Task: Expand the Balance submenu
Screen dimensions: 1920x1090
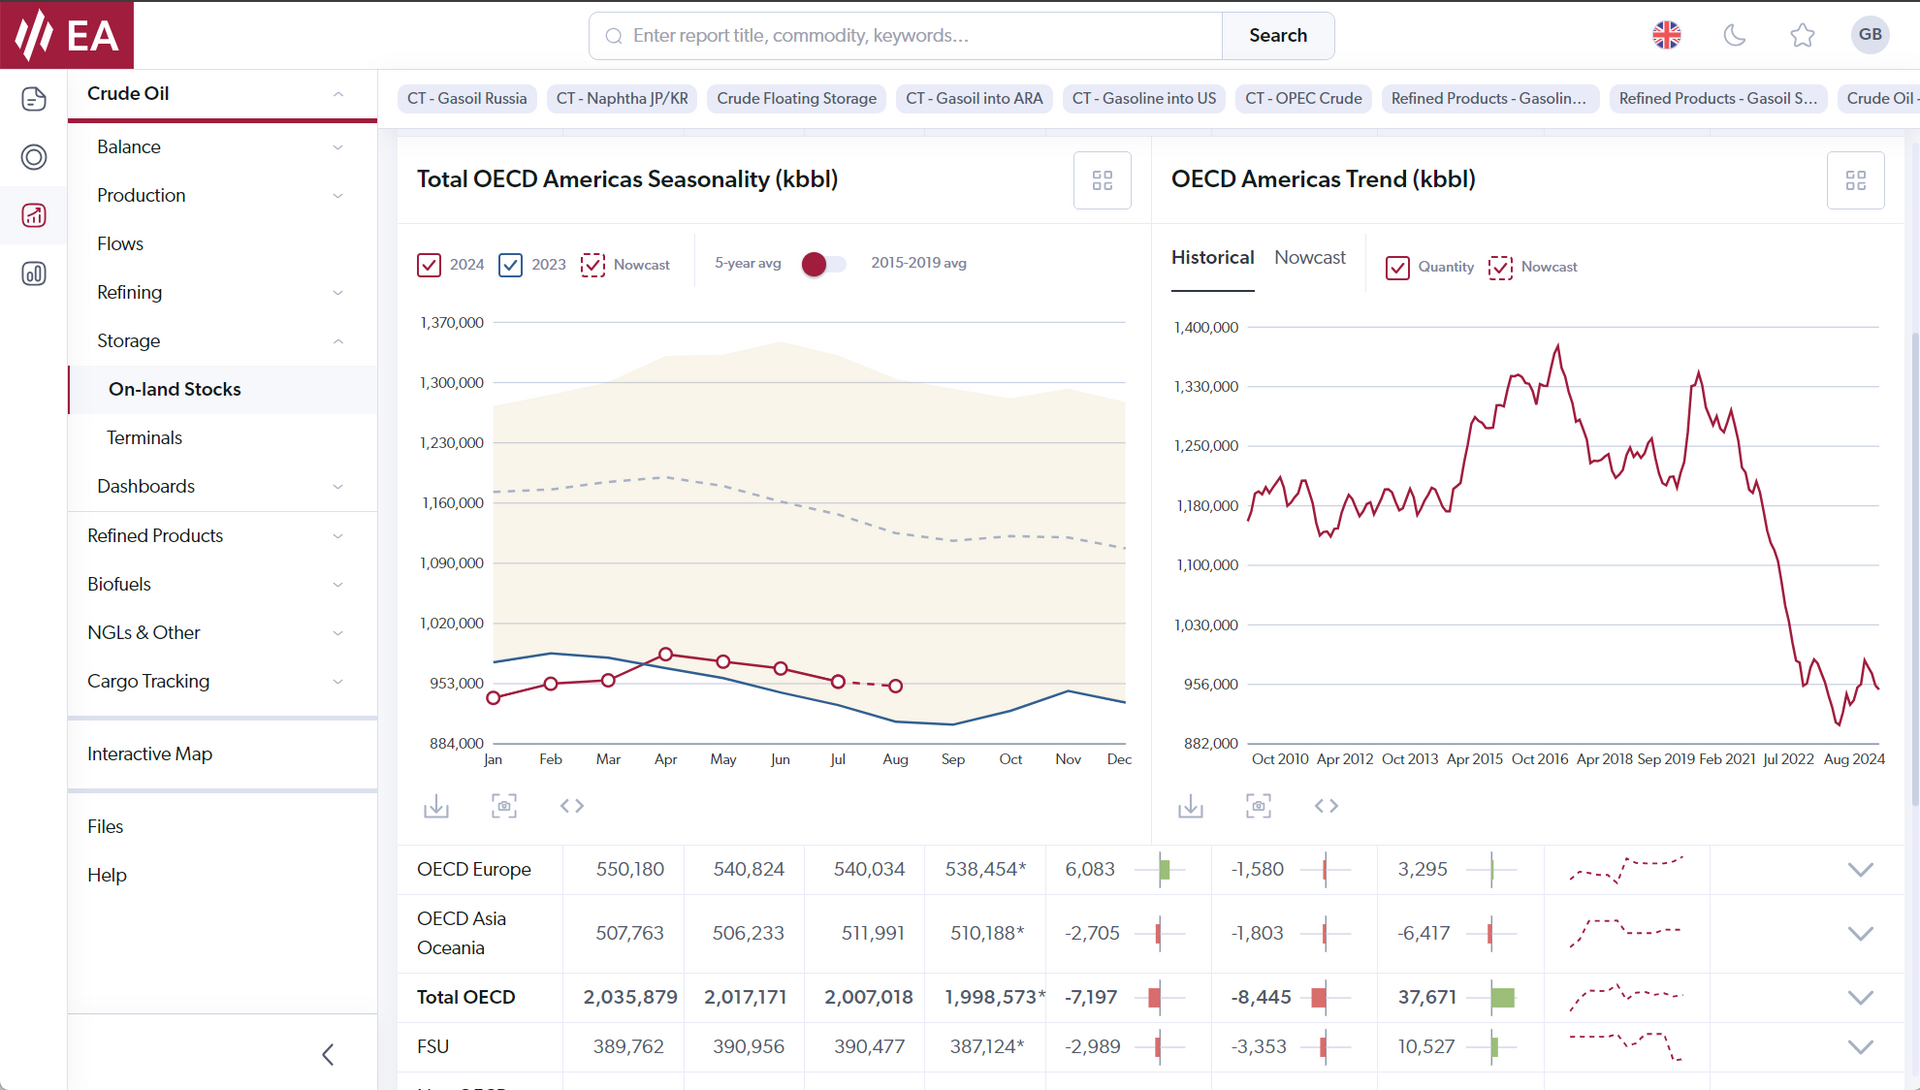Action: (x=338, y=147)
